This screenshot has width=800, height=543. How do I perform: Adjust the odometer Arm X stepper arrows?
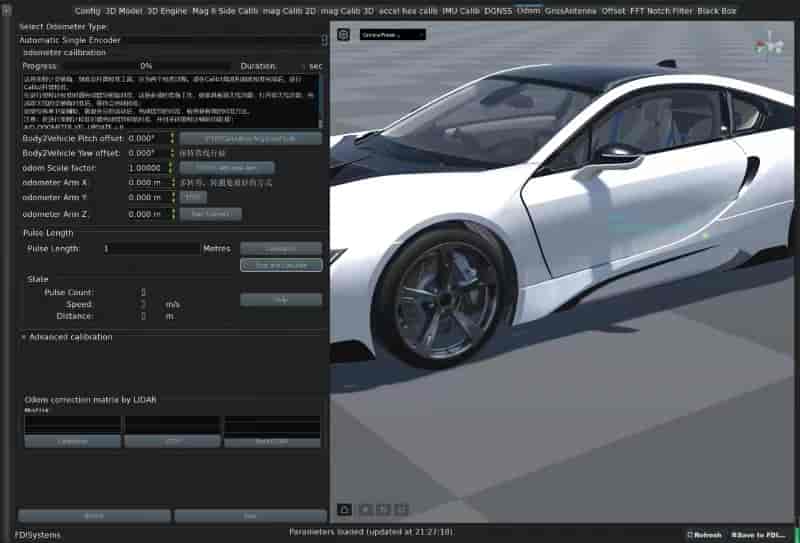[x=172, y=183]
